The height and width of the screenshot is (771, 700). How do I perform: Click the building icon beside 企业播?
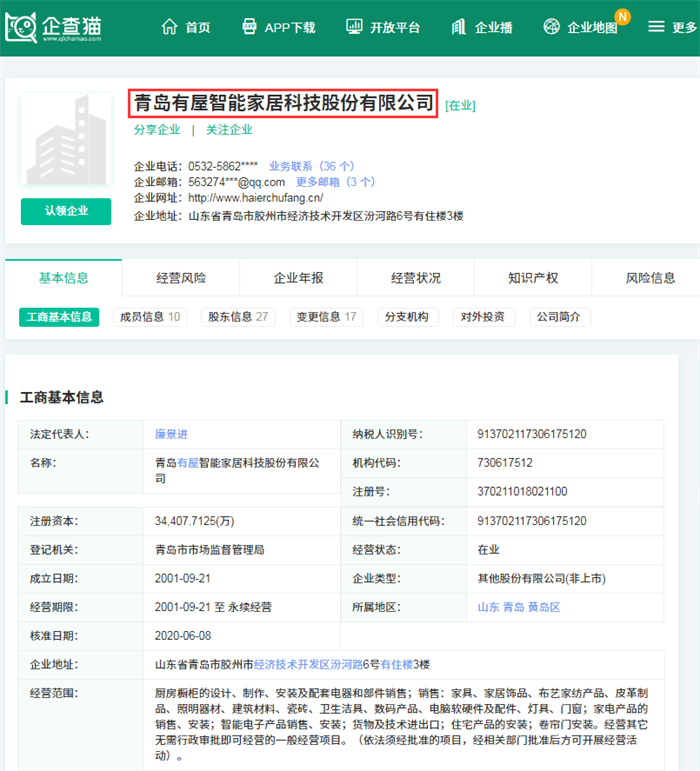pos(459,27)
